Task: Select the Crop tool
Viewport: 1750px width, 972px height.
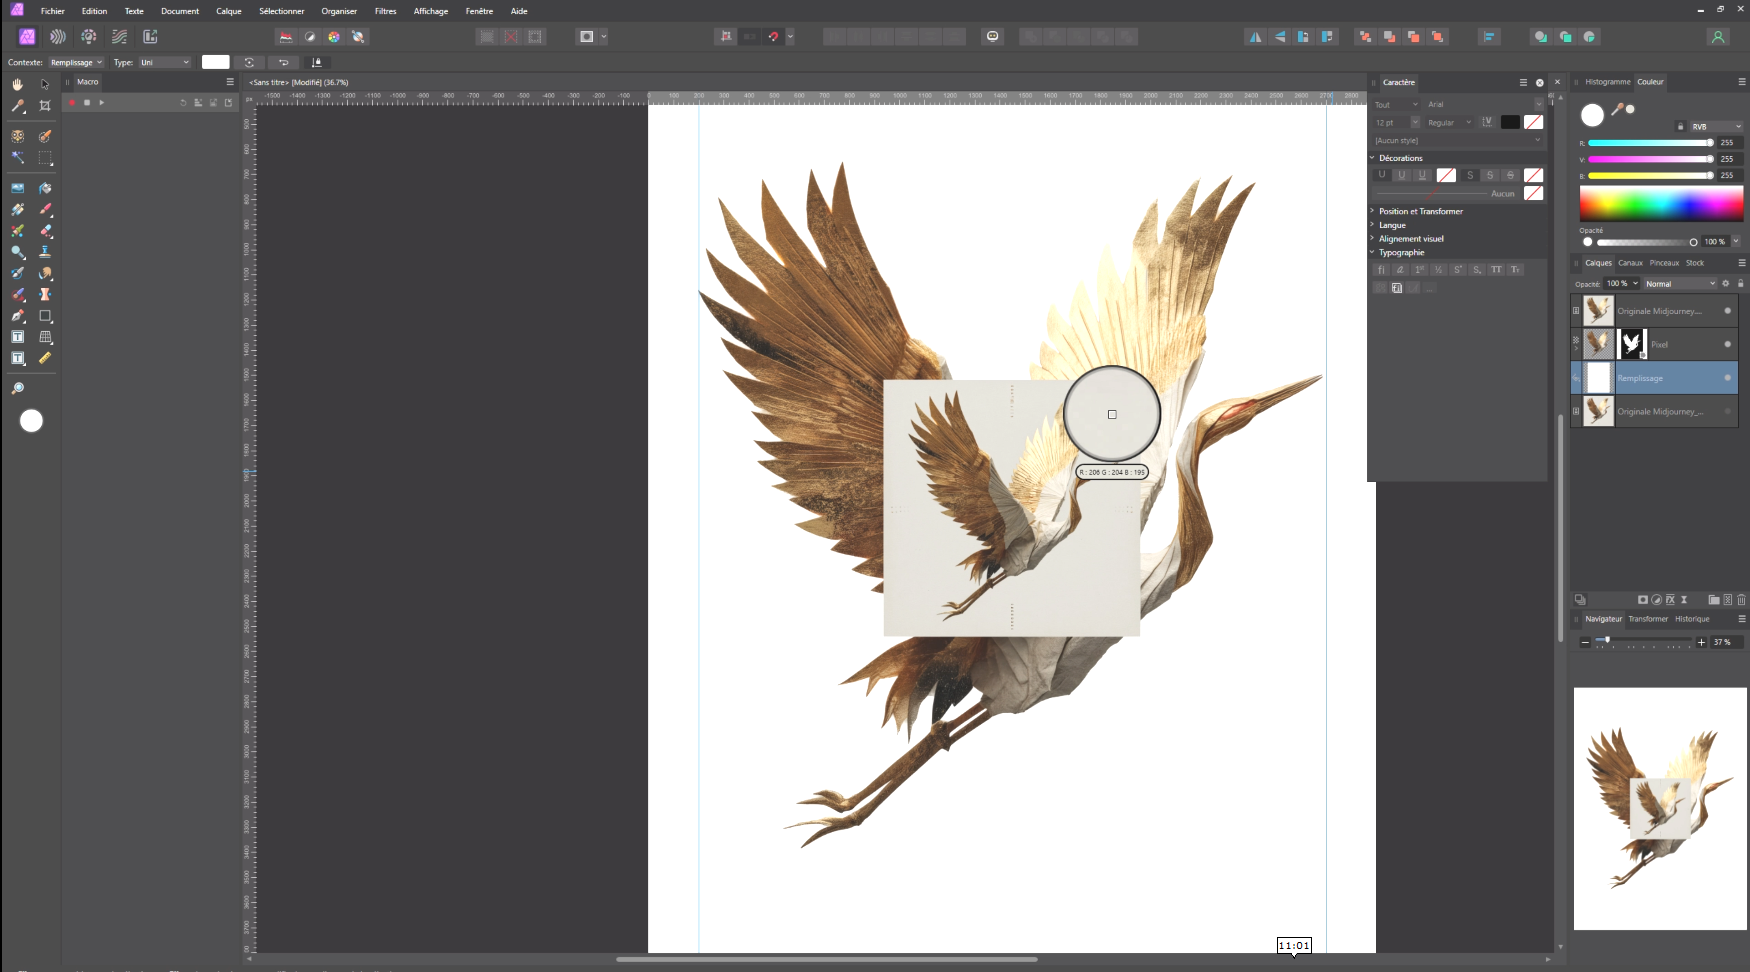Action: pyautogui.click(x=45, y=106)
